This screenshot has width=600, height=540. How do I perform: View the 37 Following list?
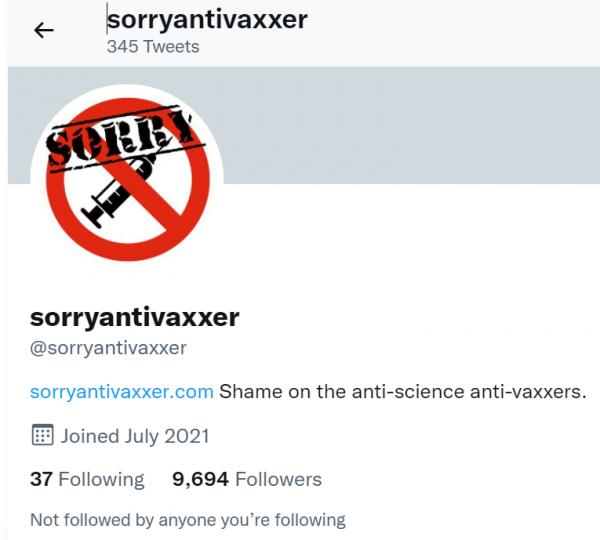coord(87,479)
